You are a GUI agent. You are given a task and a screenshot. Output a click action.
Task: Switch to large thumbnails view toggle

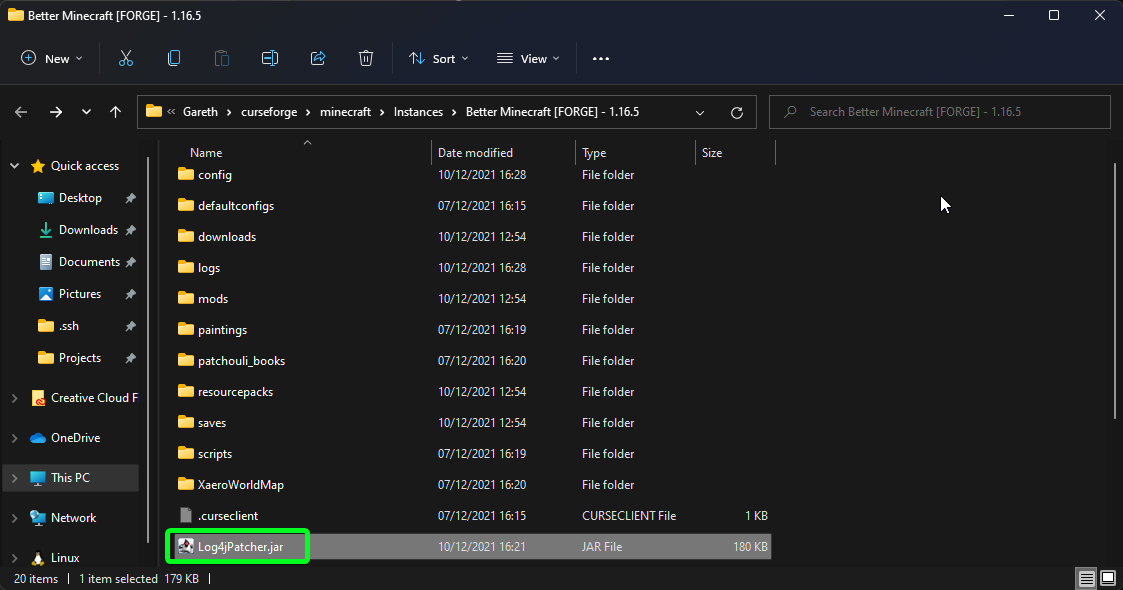1107,579
